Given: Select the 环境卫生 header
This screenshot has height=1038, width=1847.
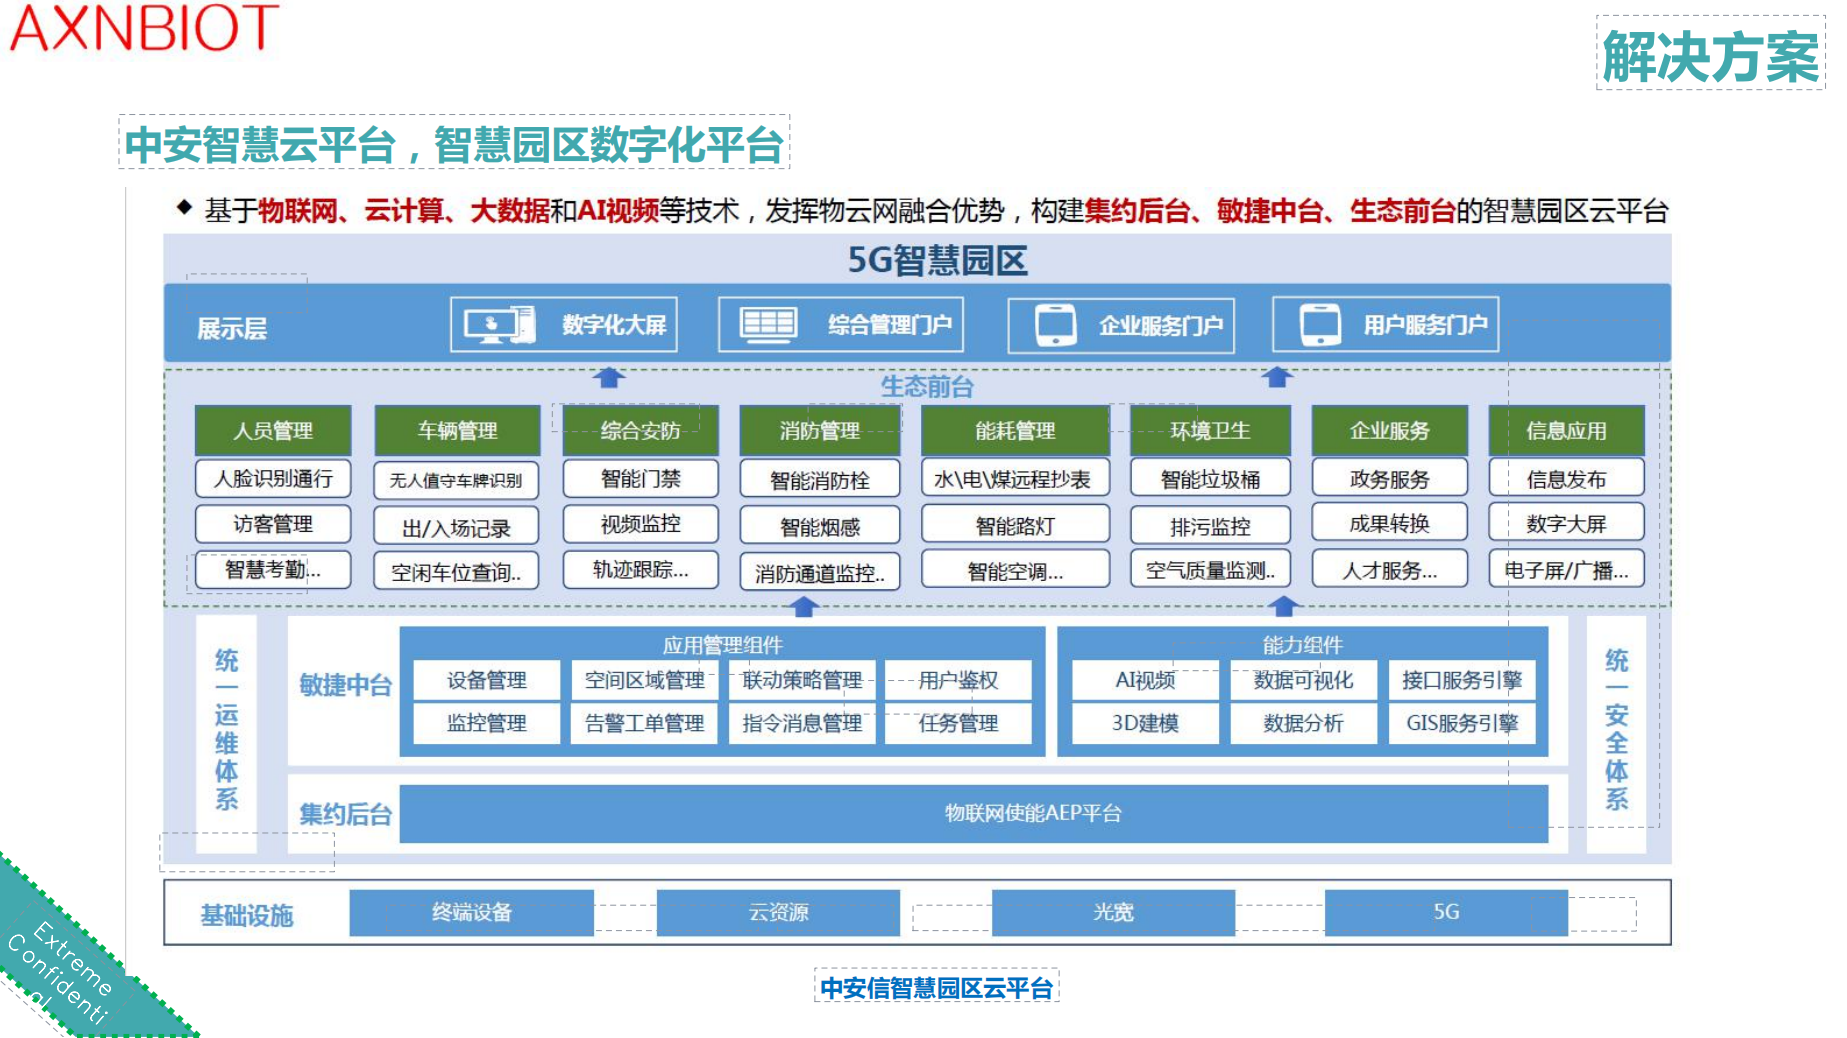Looking at the screenshot, I should click(x=1210, y=431).
